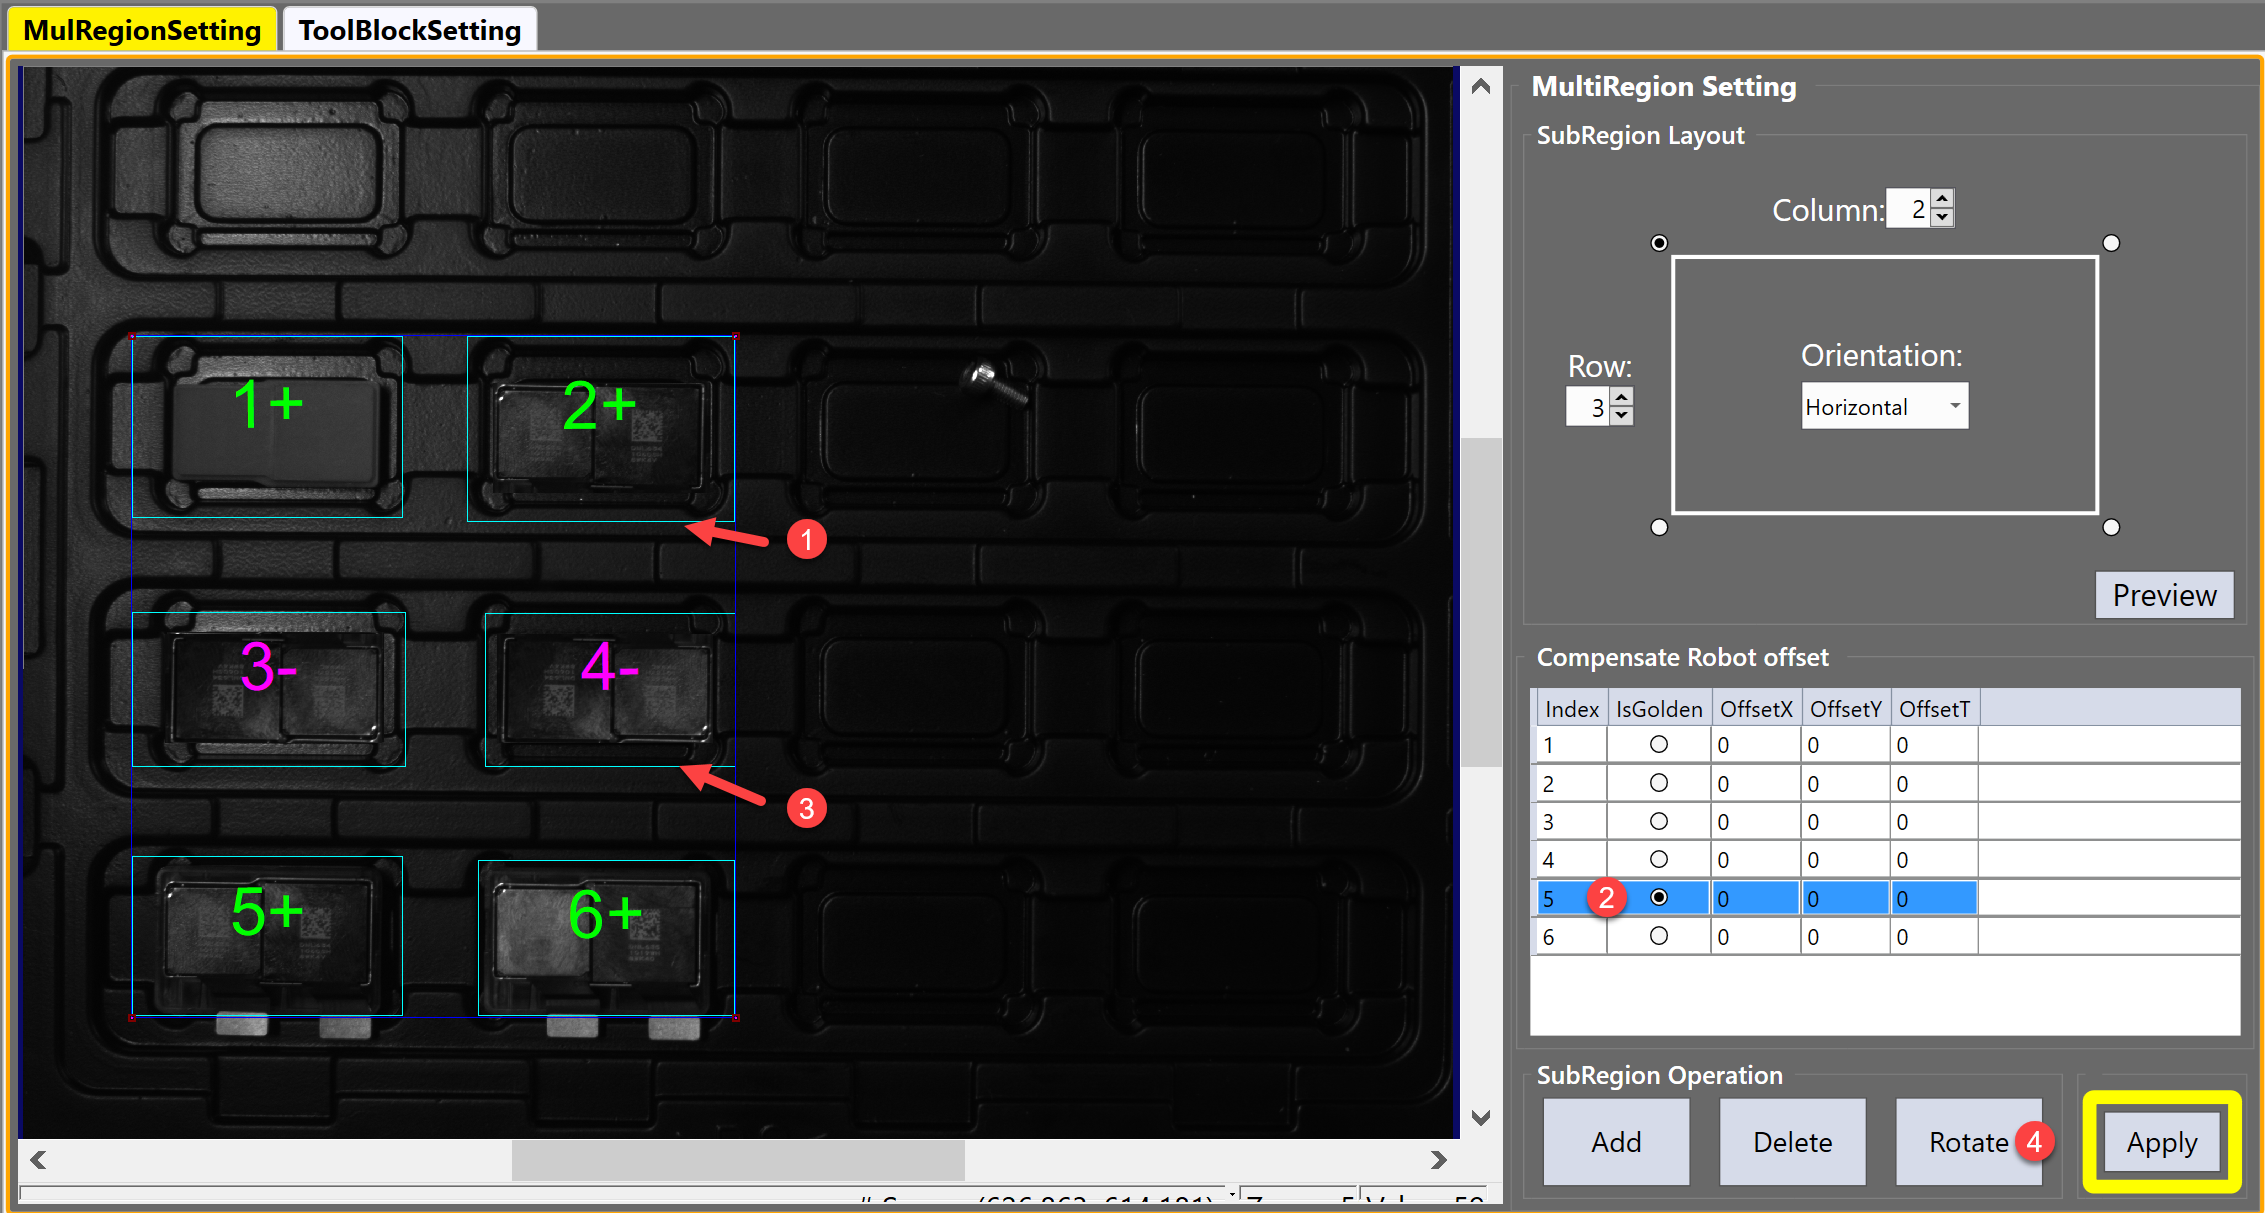Select top-left corner layout radio button
Screen dimensions: 2265x1213
point(1659,243)
